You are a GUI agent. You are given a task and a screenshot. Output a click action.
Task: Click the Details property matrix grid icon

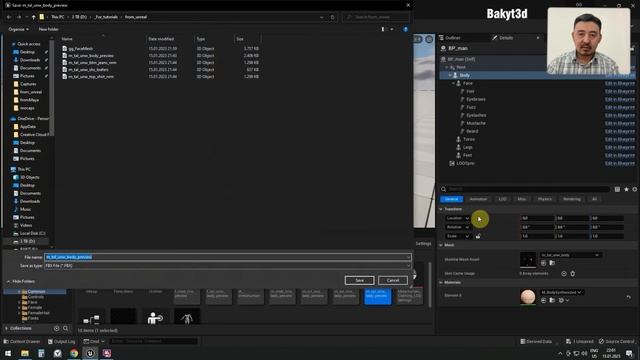[x=617, y=189]
